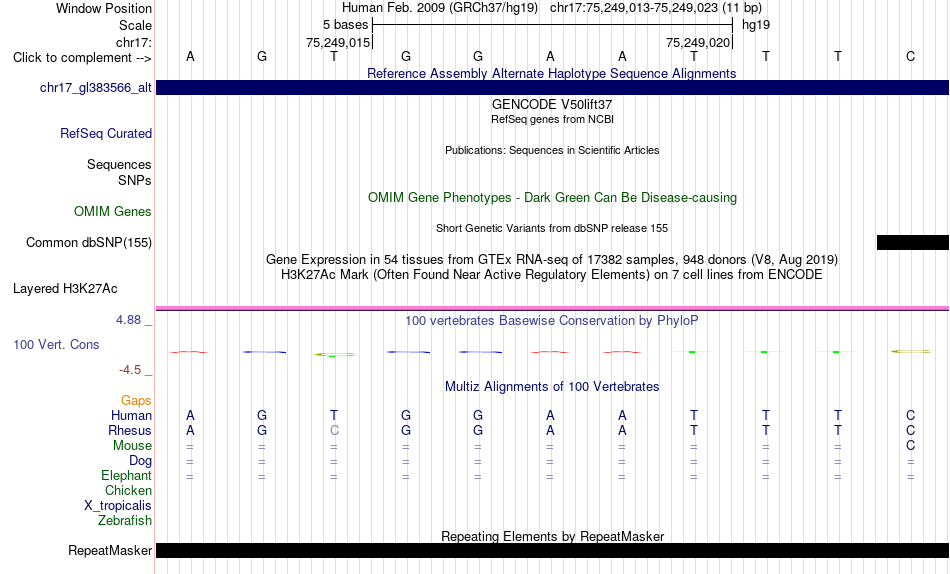The width and height of the screenshot is (950, 574).
Task: Click the 75,249,015 position marker
Action: click(x=338, y=42)
